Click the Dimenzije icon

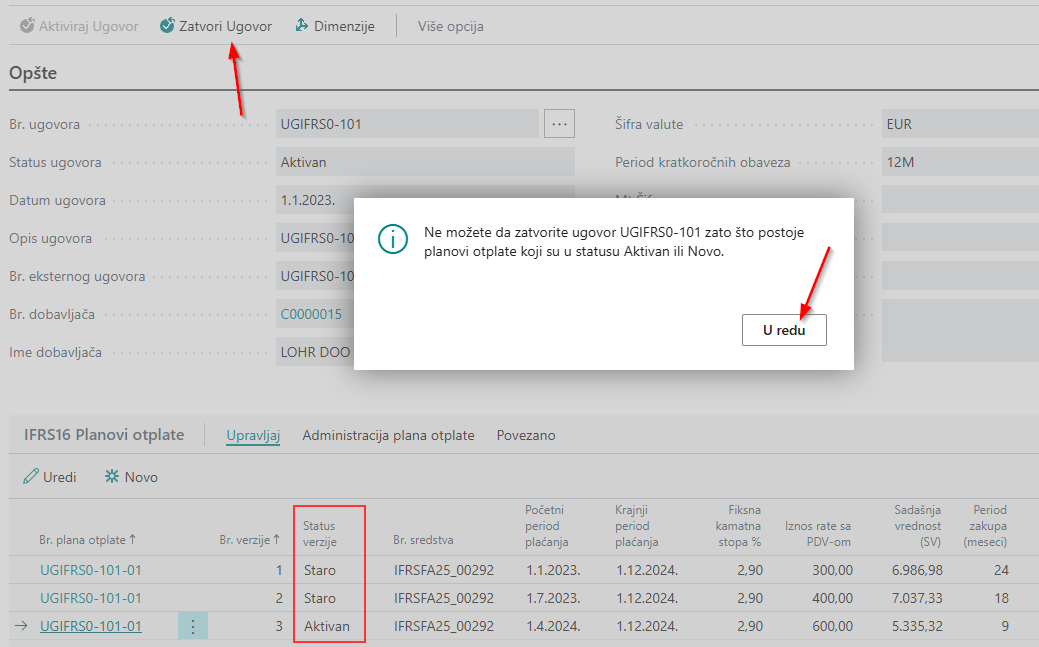[301, 26]
